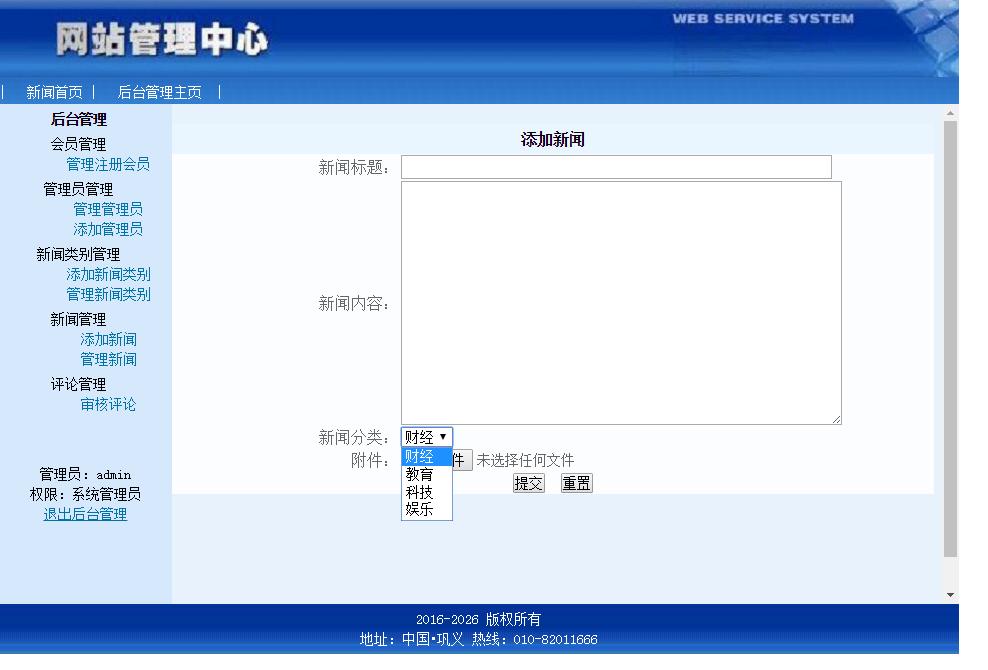Click inside the 新闻内容 content textarea
Screen dimensions: 988x670
(x=620, y=300)
